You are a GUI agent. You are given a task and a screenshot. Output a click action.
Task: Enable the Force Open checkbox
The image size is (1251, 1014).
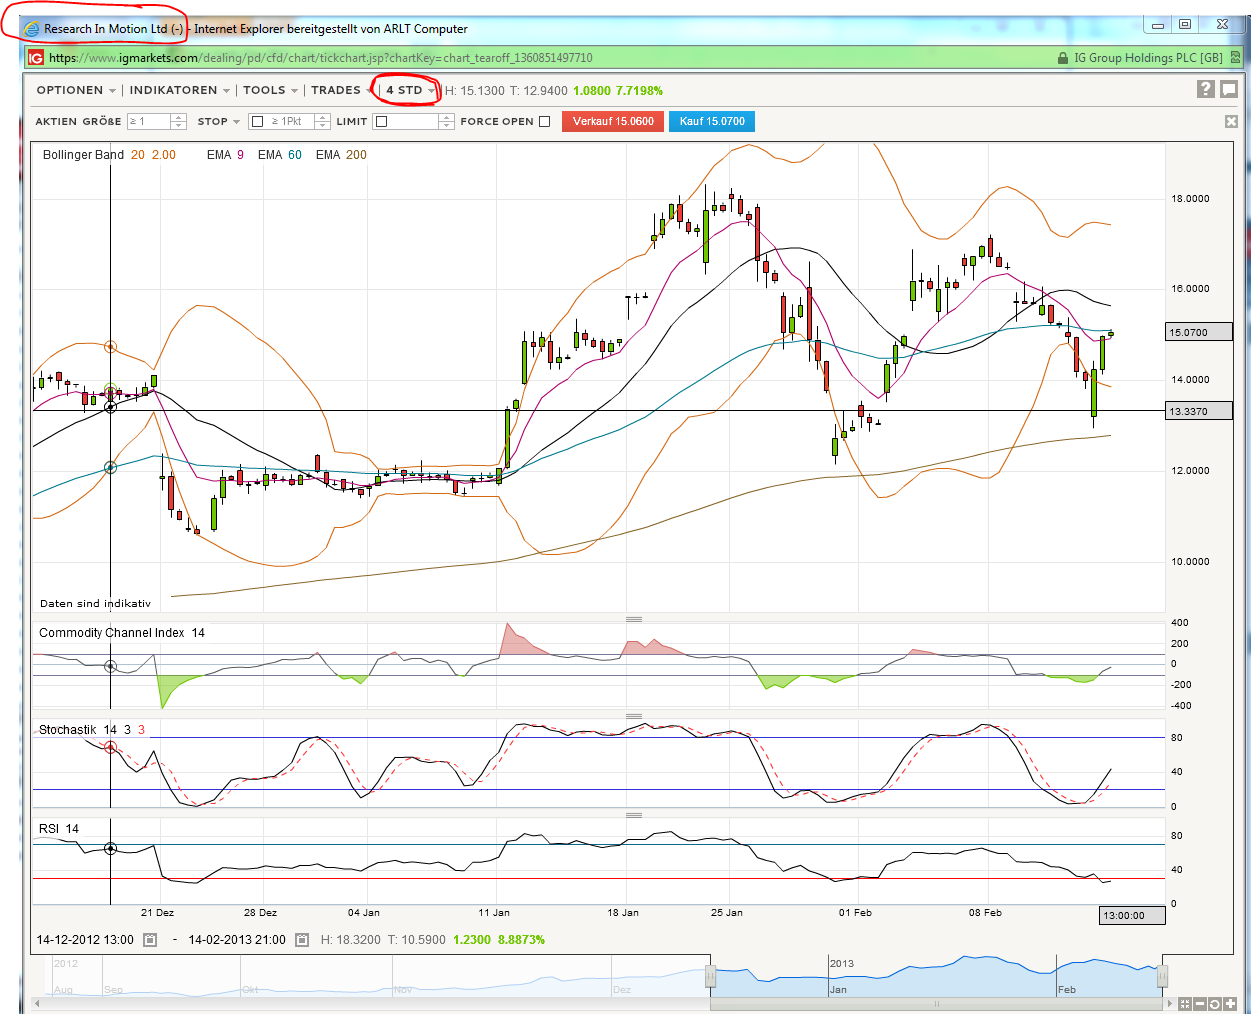pyautogui.click(x=544, y=121)
